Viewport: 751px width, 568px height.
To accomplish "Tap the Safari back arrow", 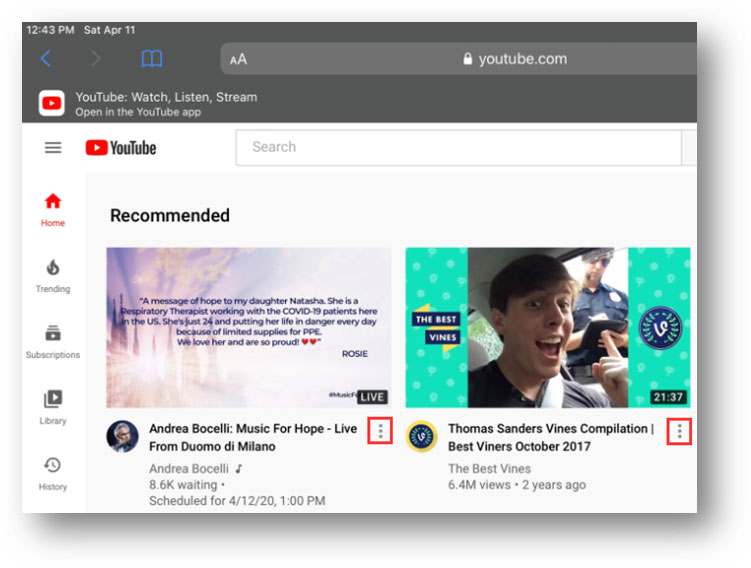I will click(46, 58).
